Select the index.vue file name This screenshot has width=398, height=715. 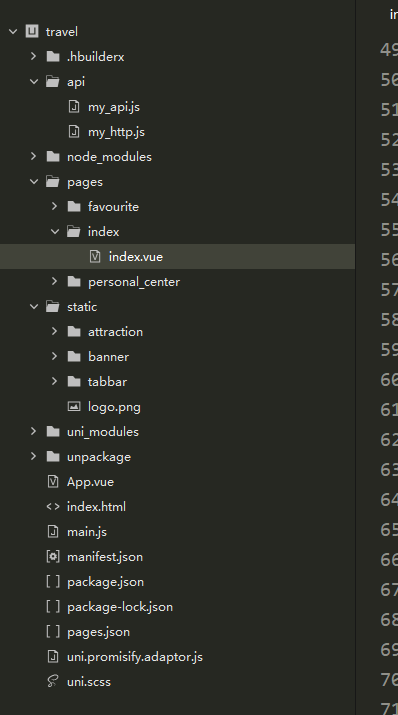(x=136, y=257)
